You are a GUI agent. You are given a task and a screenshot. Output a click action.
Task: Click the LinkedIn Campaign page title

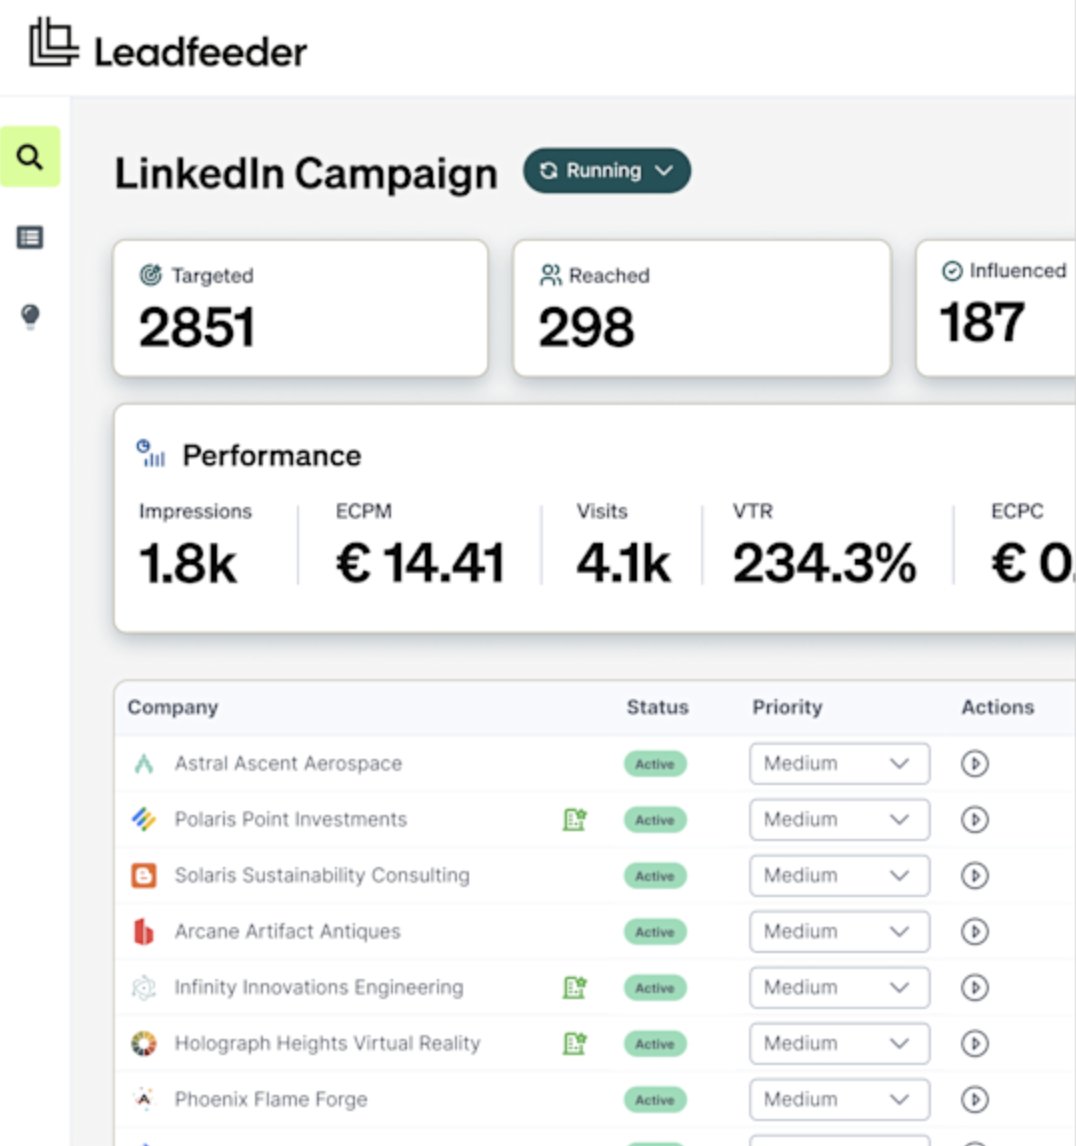pos(306,174)
